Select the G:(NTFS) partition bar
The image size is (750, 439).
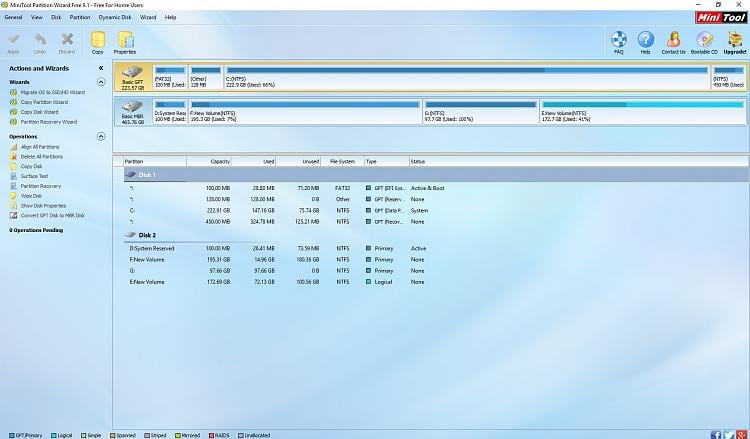481,111
